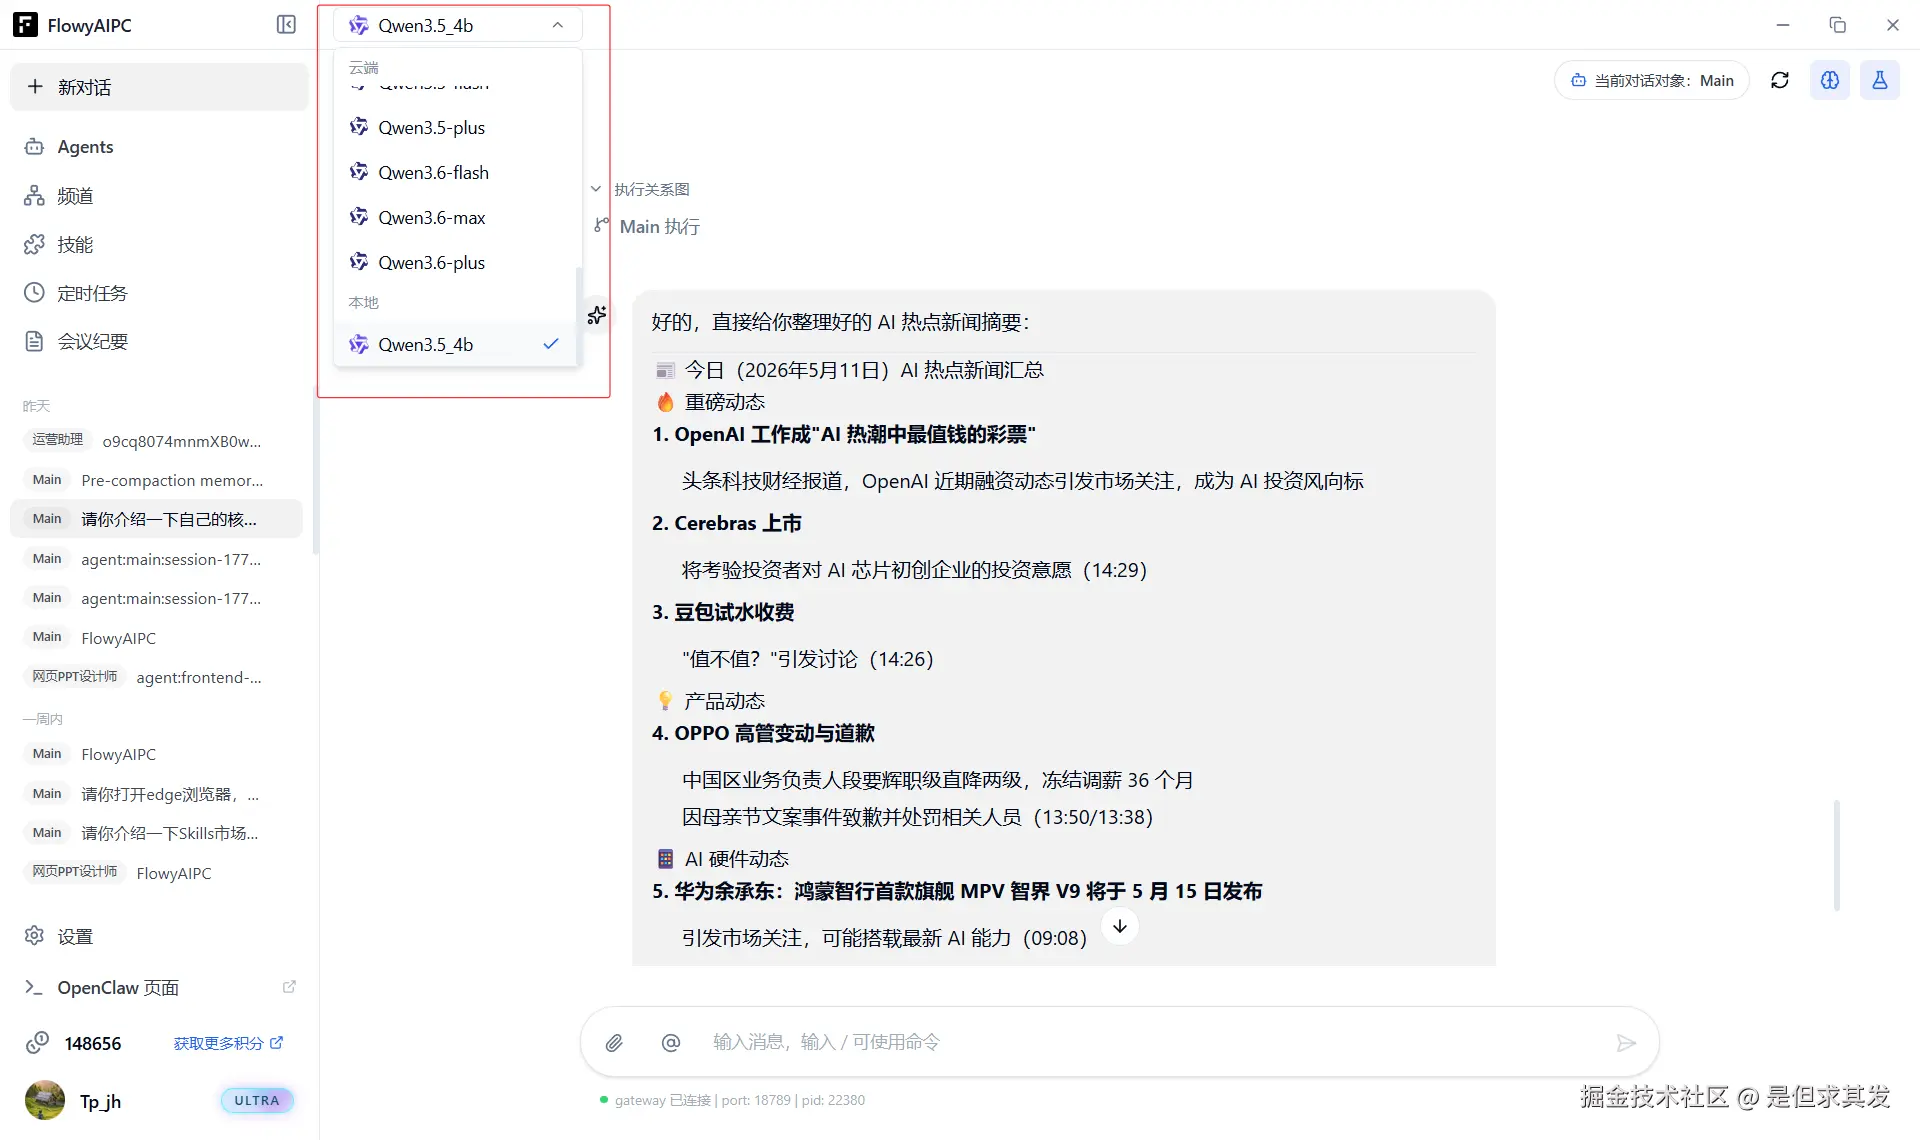This screenshot has height=1140, width=1920.
Task: Click the @ mention icon
Action: coord(671,1043)
